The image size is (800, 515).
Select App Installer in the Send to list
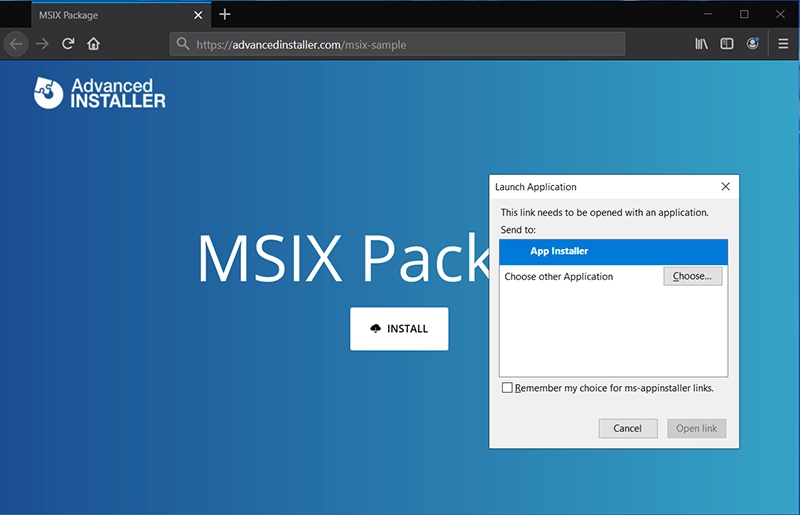[x=613, y=251]
